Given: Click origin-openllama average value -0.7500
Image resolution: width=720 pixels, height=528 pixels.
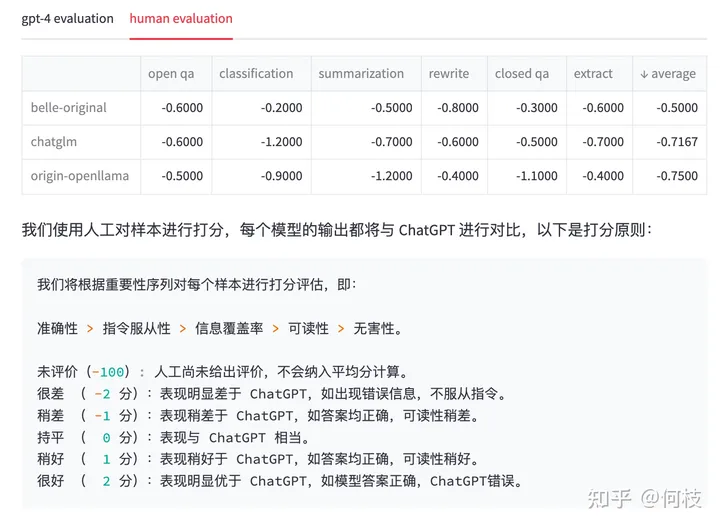Looking at the screenshot, I should point(677,176).
